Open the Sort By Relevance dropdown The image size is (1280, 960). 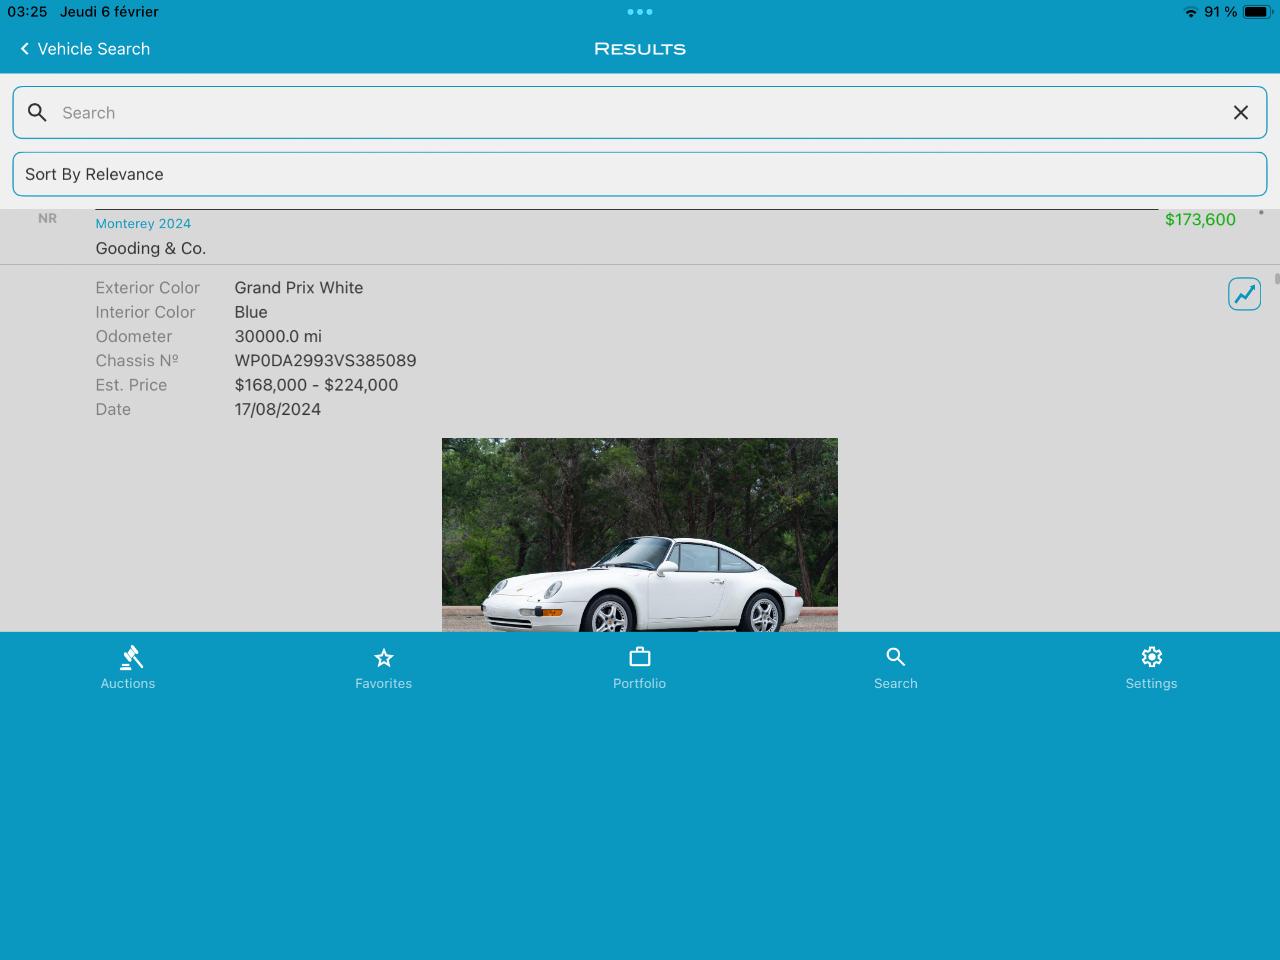pos(640,174)
